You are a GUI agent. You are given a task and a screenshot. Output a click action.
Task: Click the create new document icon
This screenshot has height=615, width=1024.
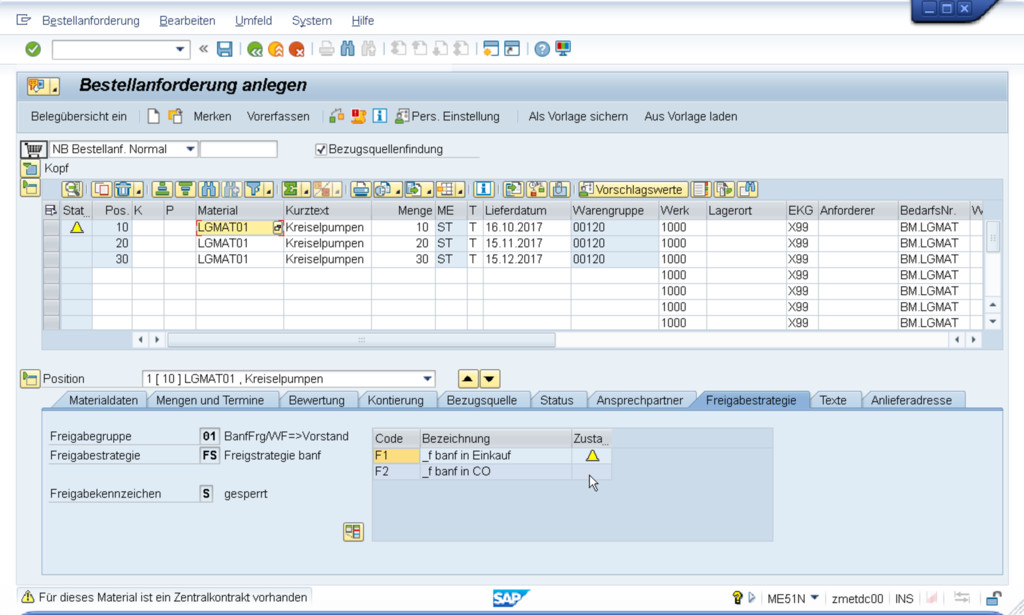point(154,116)
